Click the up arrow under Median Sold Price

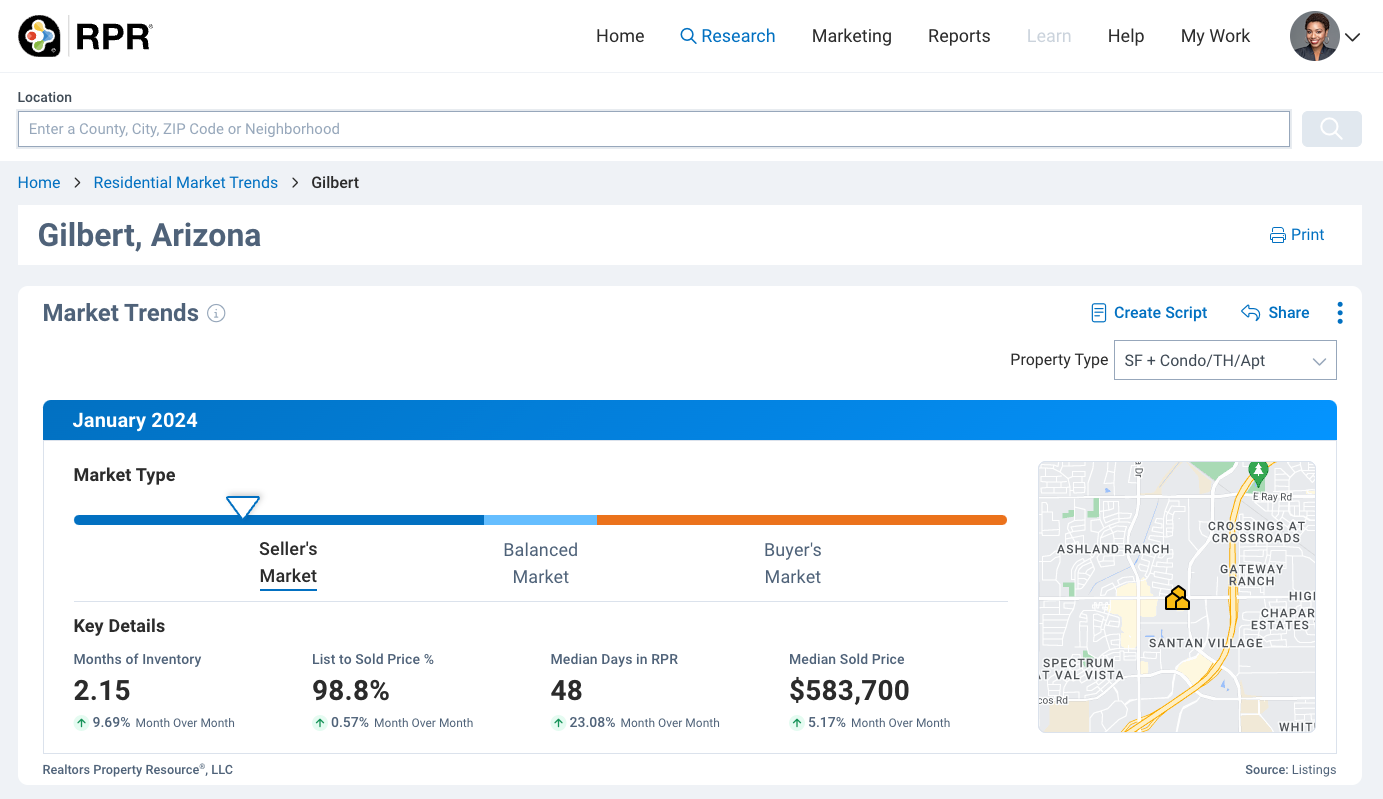click(796, 723)
